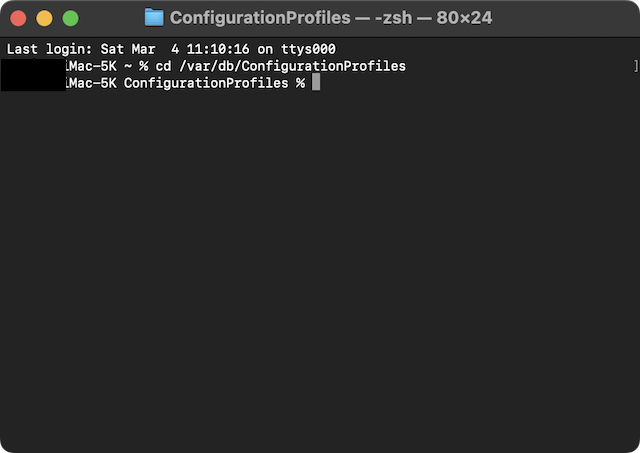Click the % symbol on the second prompt
This screenshot has width=640, height=453.
tap(299, 82)
